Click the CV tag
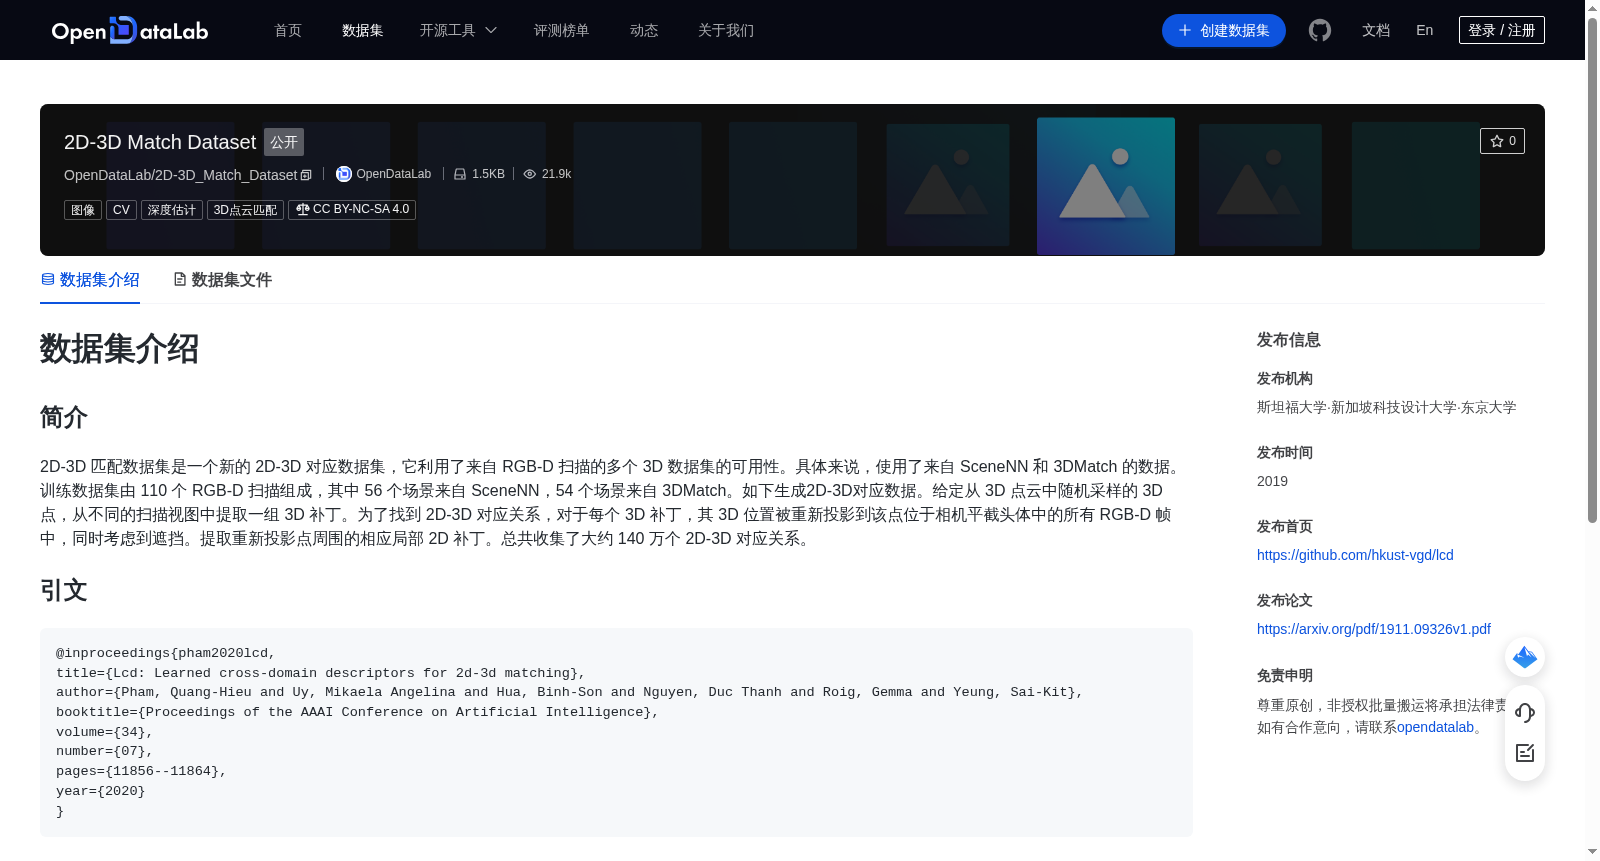The height and width of the screenshot is (861, 1600). 121,210
